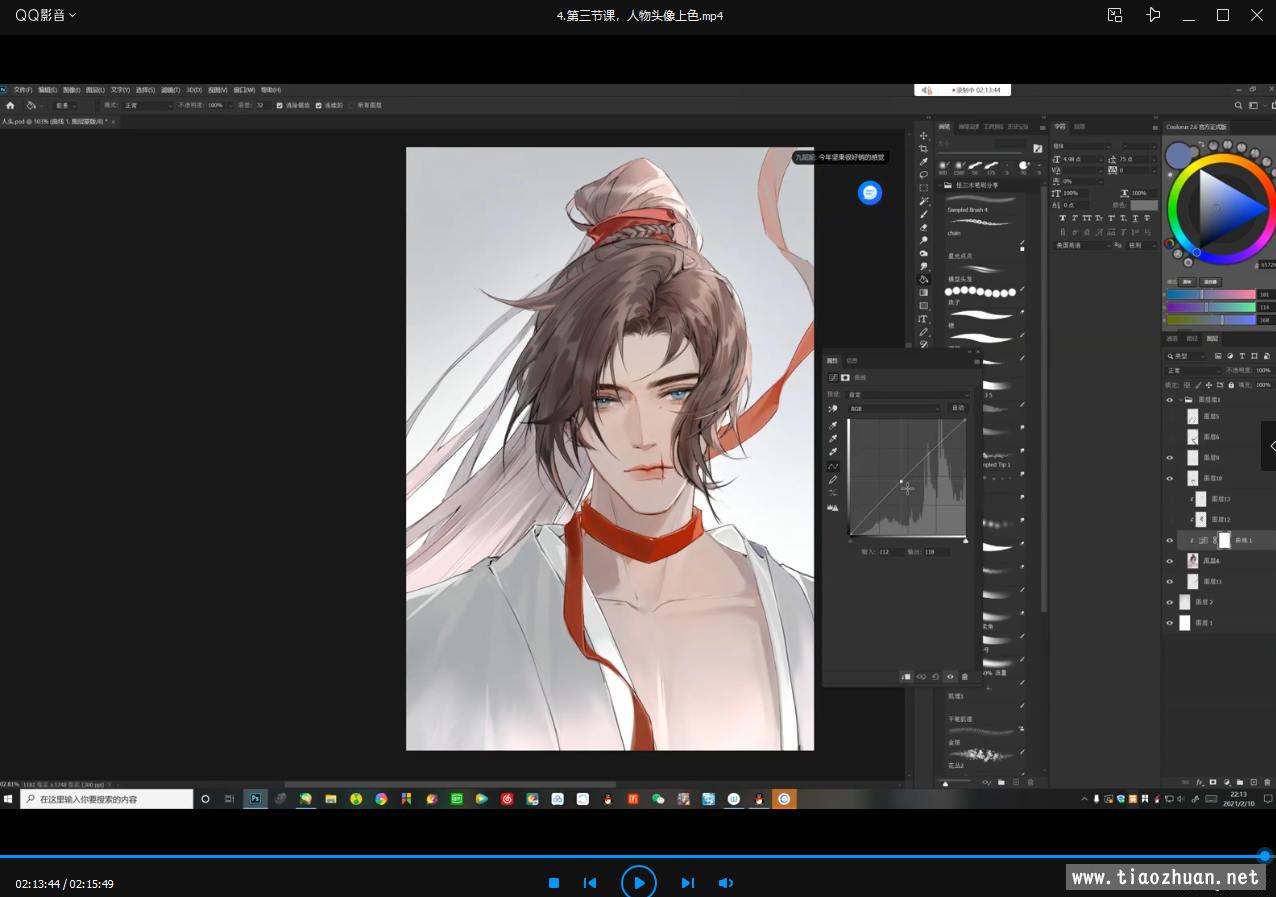The image size is (1276, 897).
Task: Select the Move tool in the toolbar
Action: pyautogui.click(x=924, y=135)
